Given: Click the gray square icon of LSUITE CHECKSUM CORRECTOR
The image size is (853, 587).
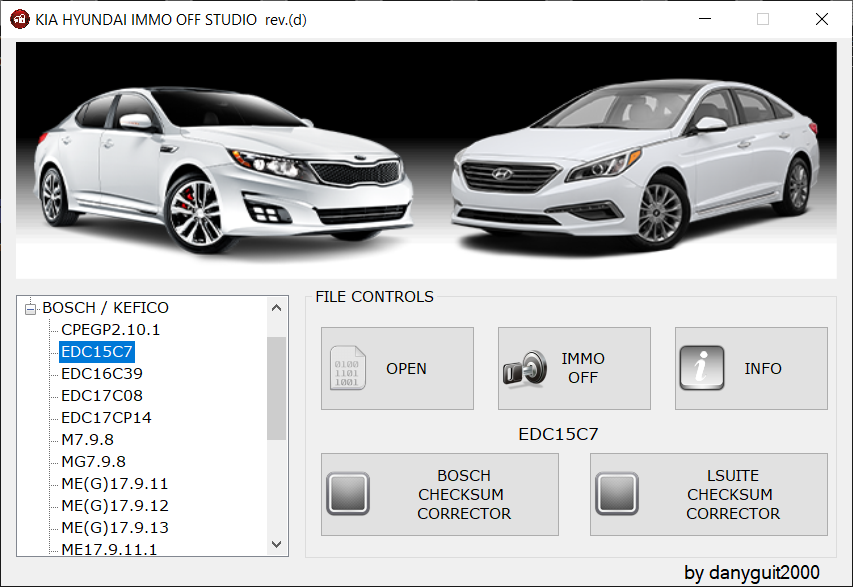Looking at the screenshot, I should click(x=617, y=493).
